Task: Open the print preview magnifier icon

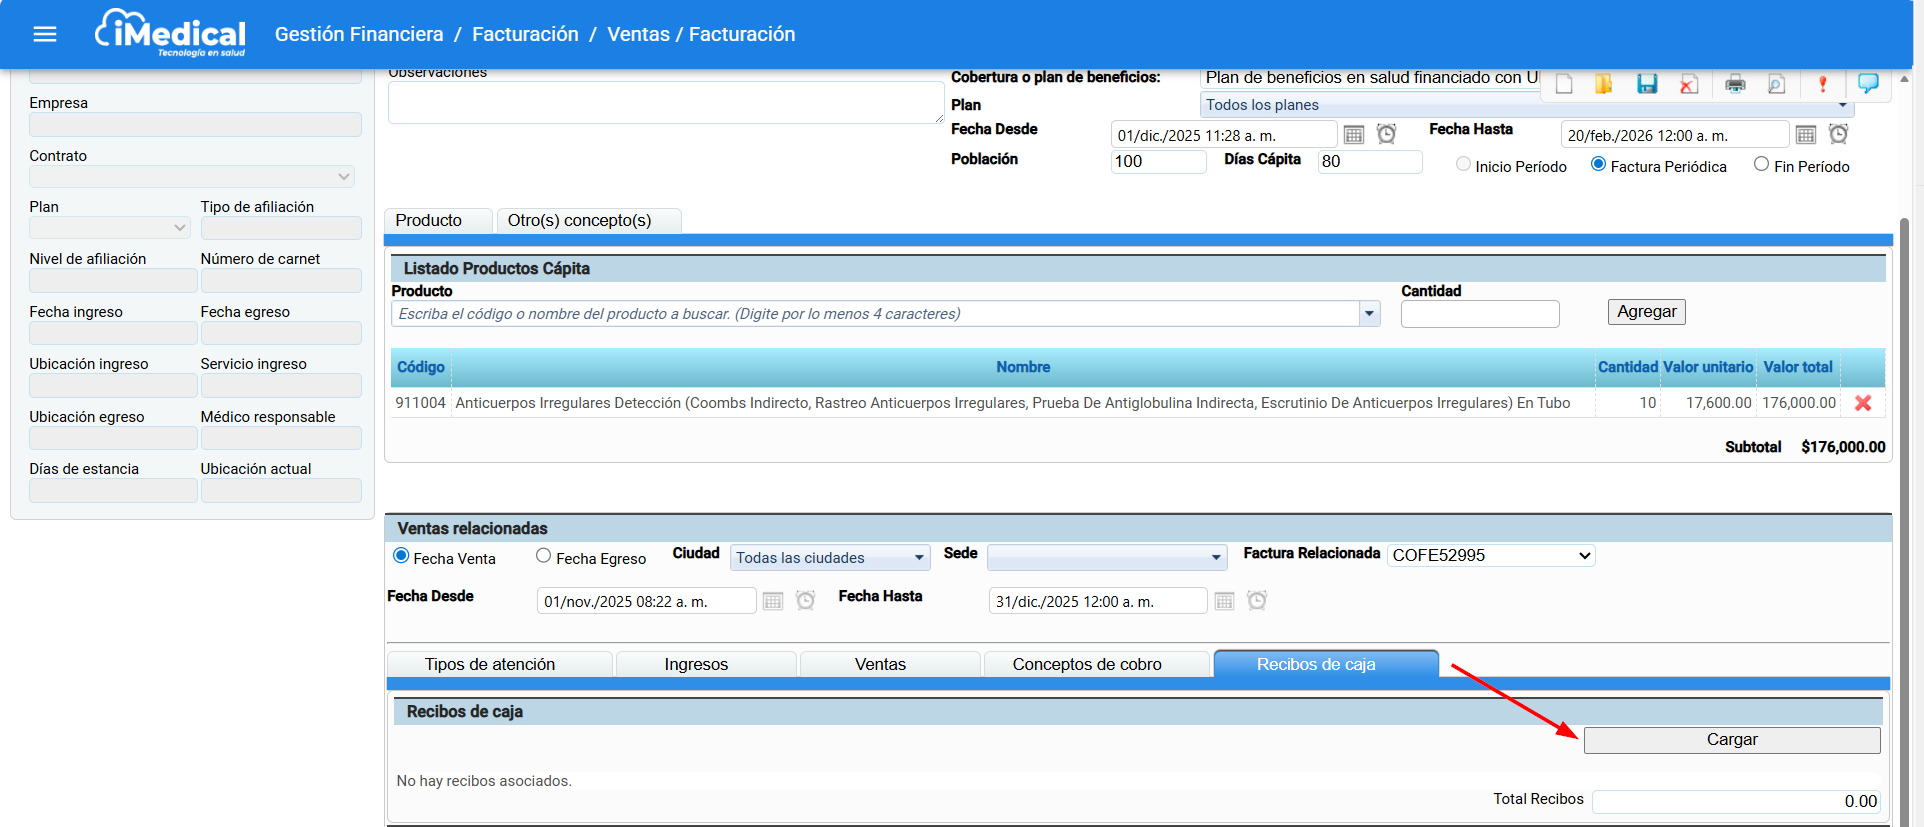Action: (1776, 84)
